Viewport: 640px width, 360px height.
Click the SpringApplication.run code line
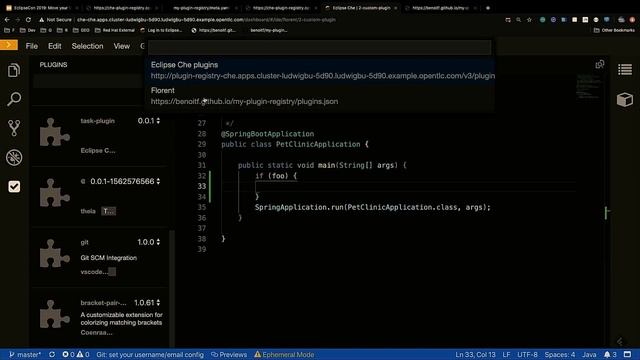[373, 207]
